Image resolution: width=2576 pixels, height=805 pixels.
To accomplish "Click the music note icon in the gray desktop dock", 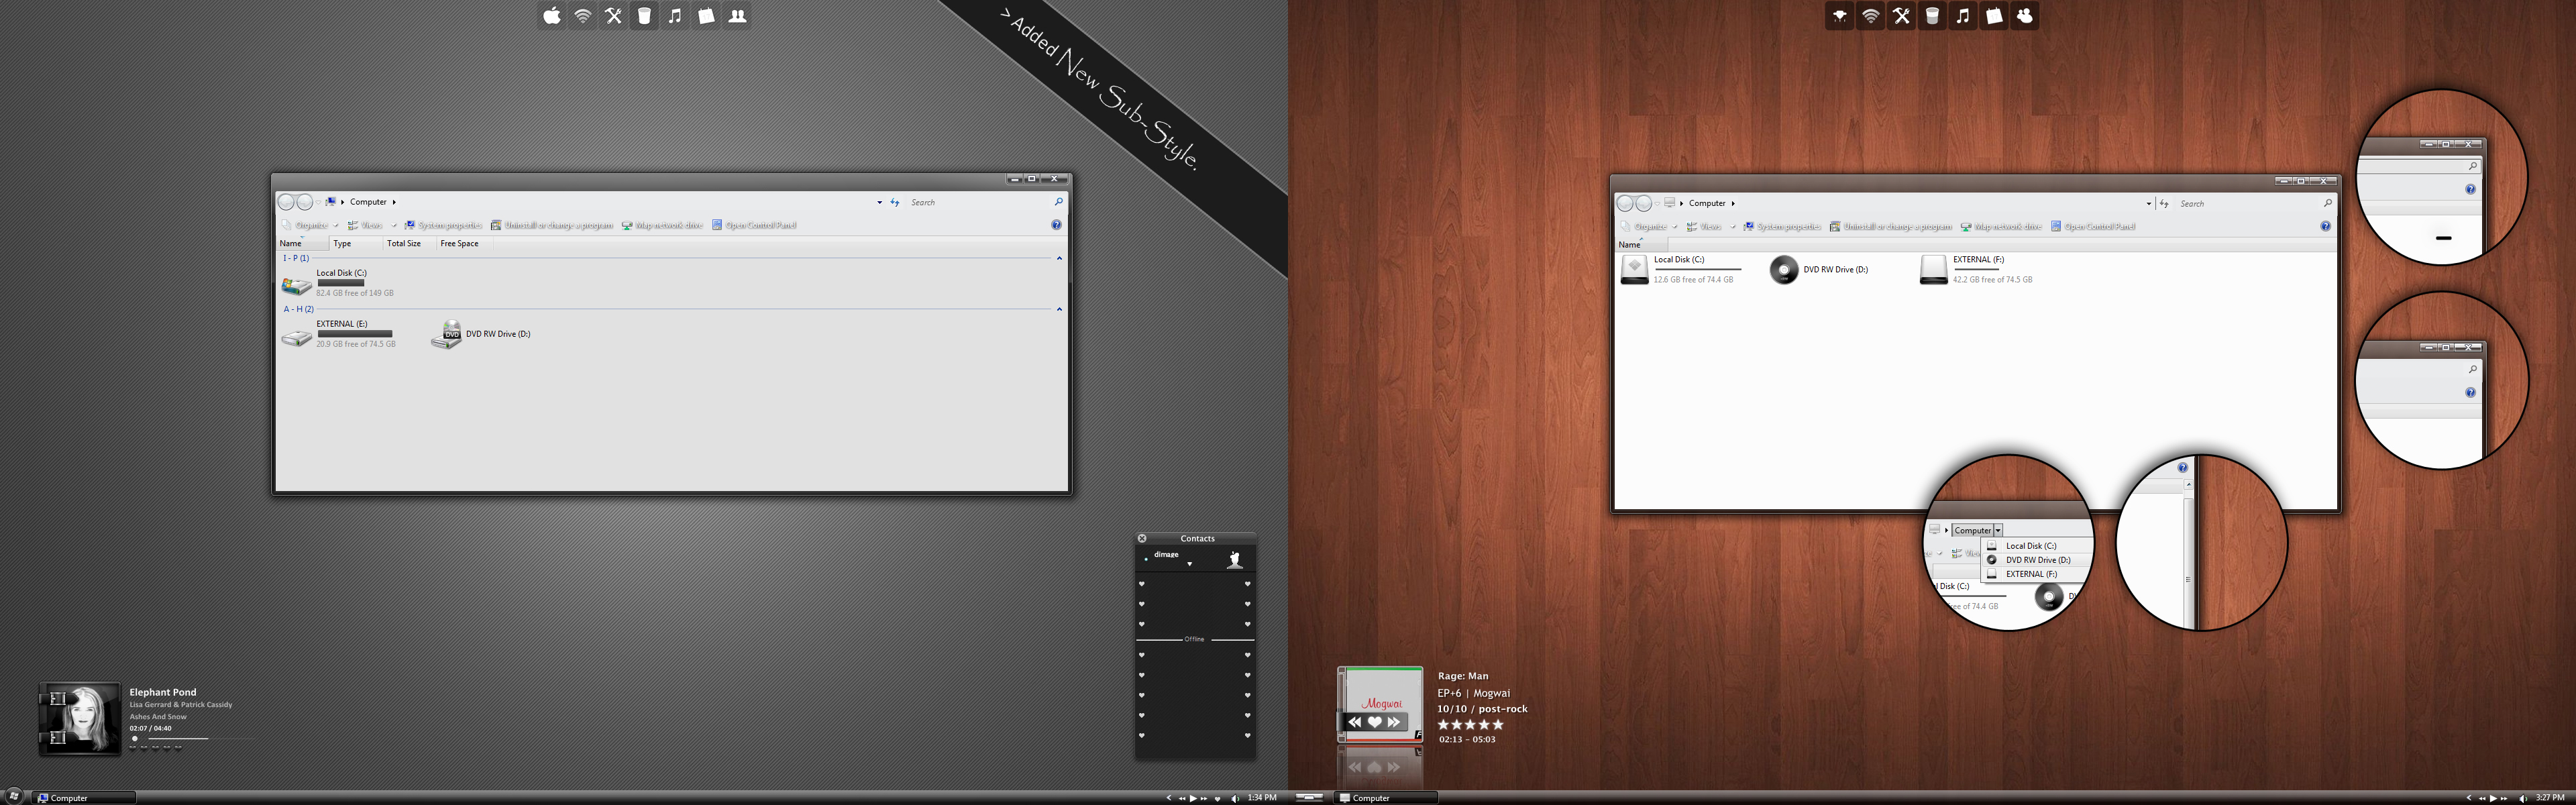I will (676, 16).
